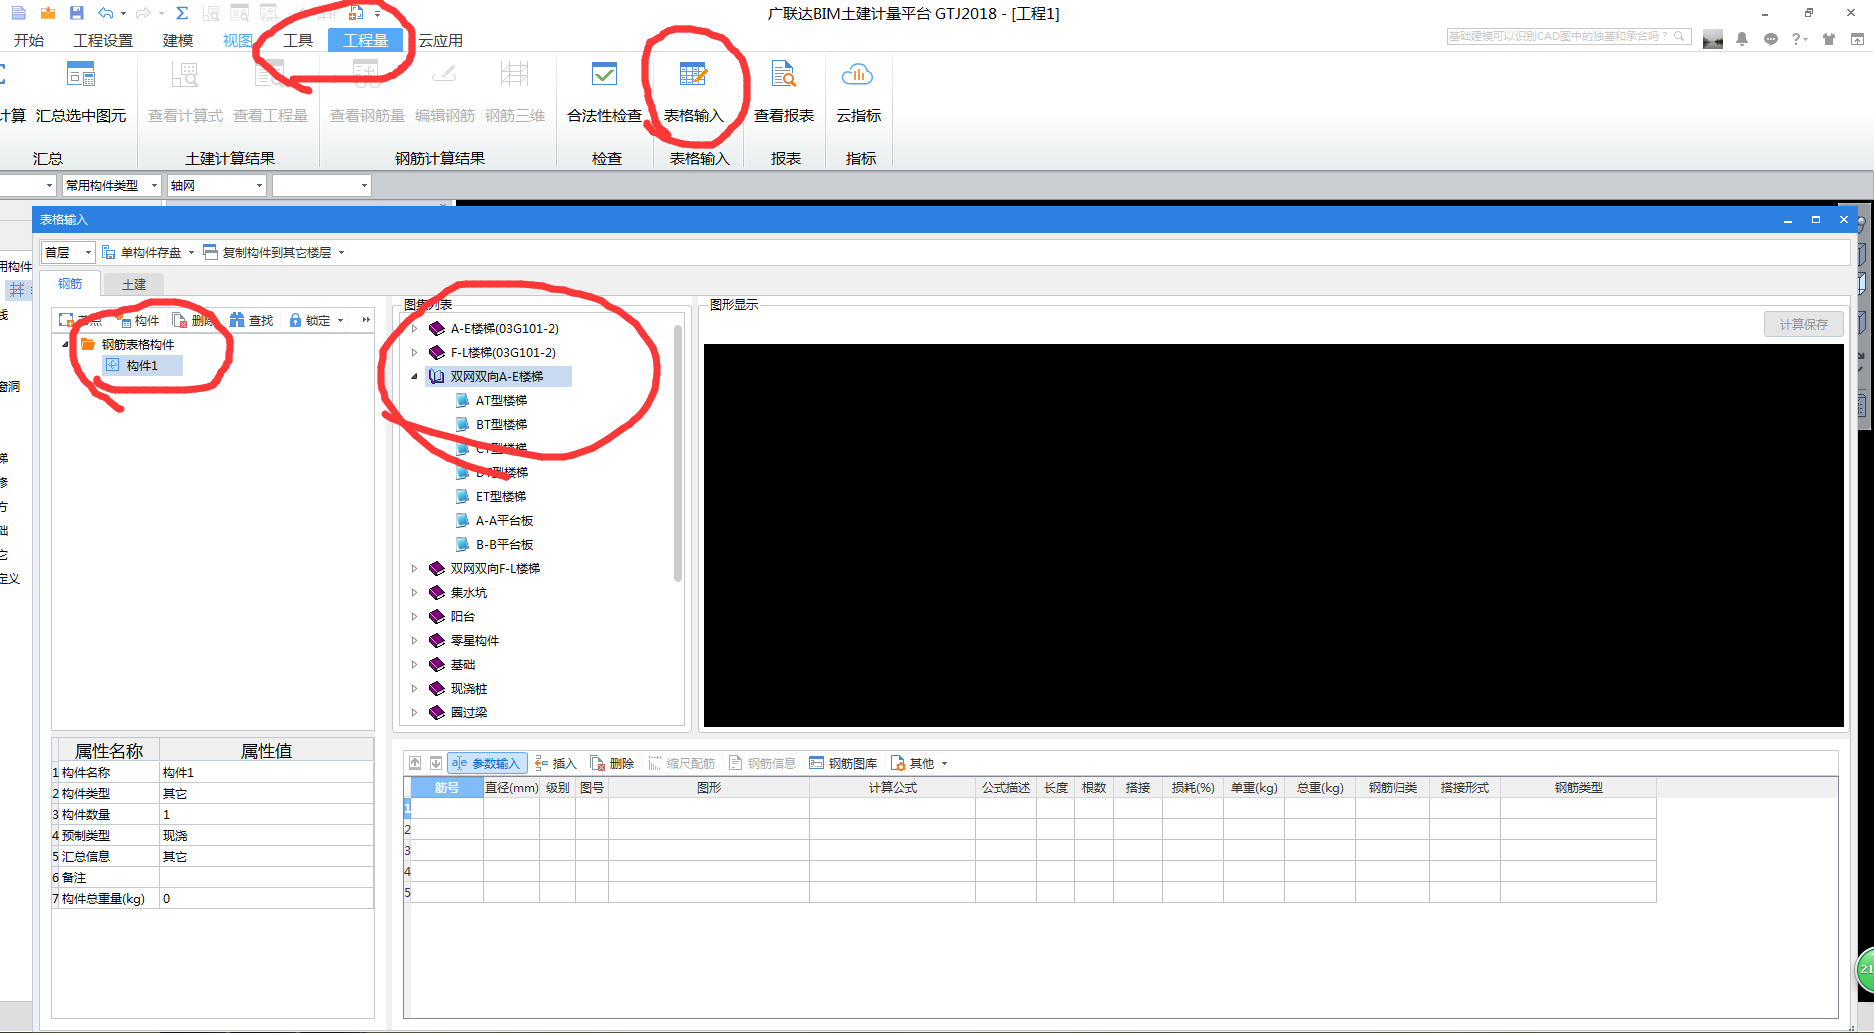Image resolution: width=1874 pixels, height=1033 pixels.
Task: Select AT型楼梯 in atlas list
Action: [501, 400]
